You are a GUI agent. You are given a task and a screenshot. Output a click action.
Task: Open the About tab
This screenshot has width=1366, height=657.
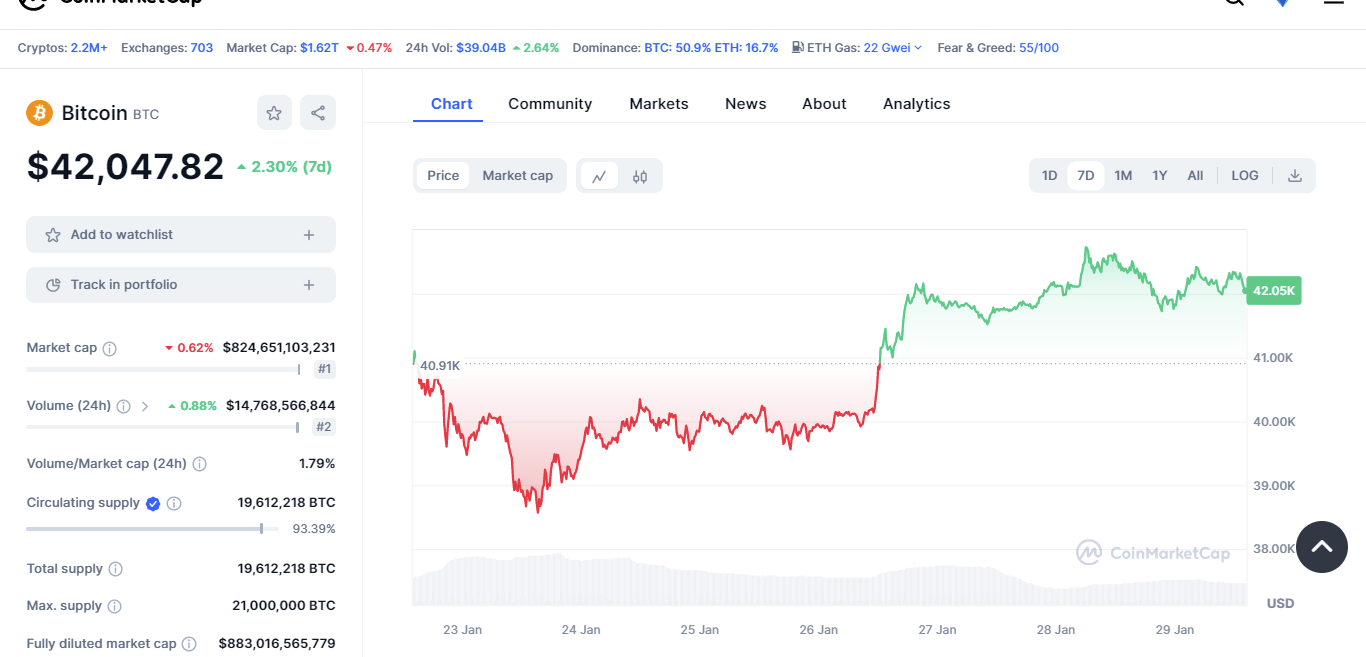(x=824, y=104)
